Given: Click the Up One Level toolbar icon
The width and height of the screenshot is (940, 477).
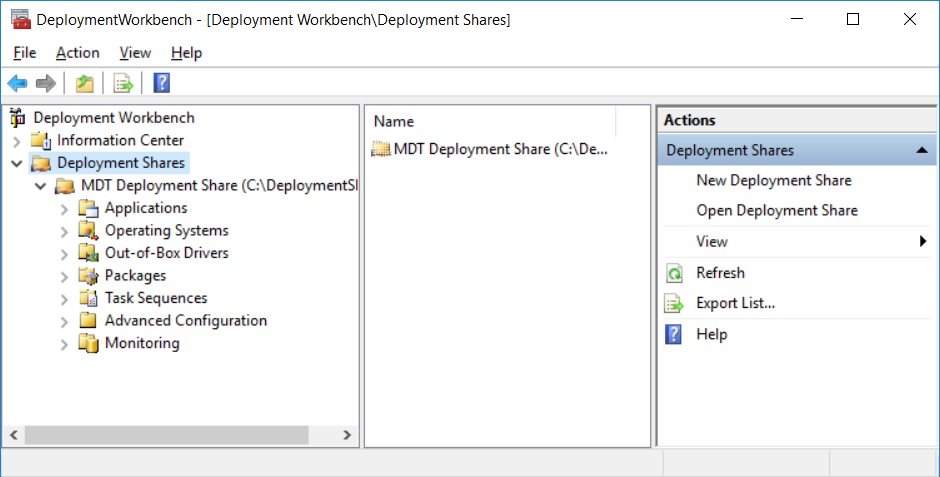Looking at the screenshot, I should 85,83.
